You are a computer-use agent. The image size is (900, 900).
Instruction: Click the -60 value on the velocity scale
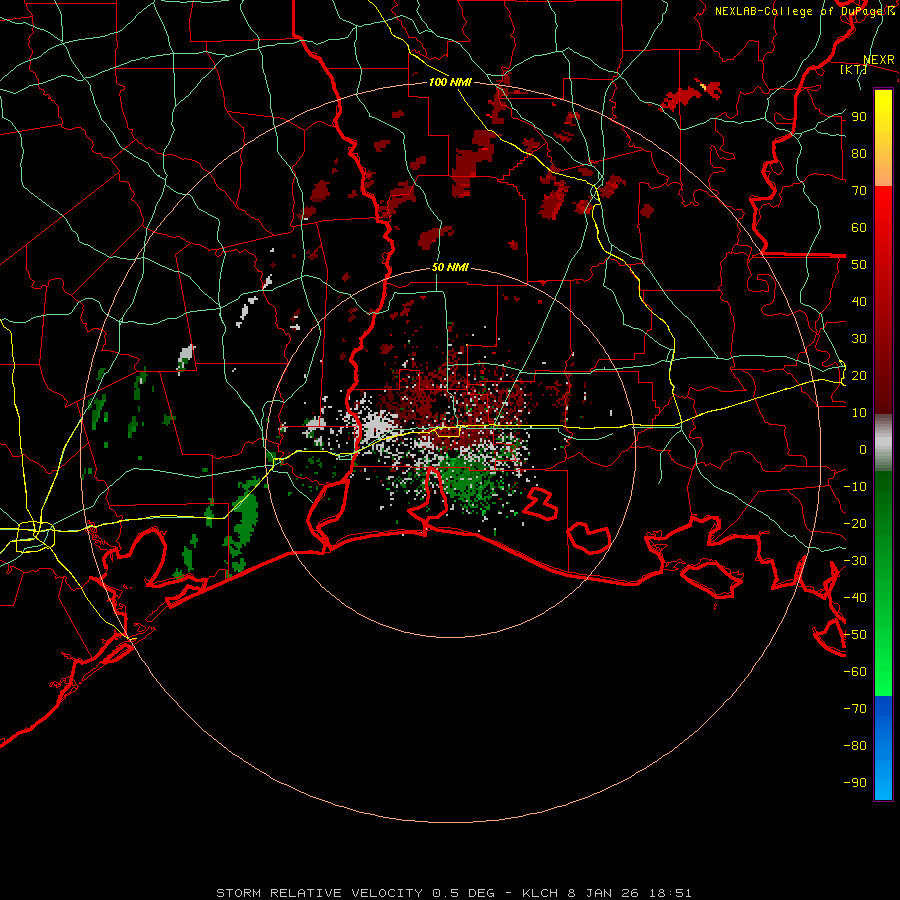coord(855,672)
